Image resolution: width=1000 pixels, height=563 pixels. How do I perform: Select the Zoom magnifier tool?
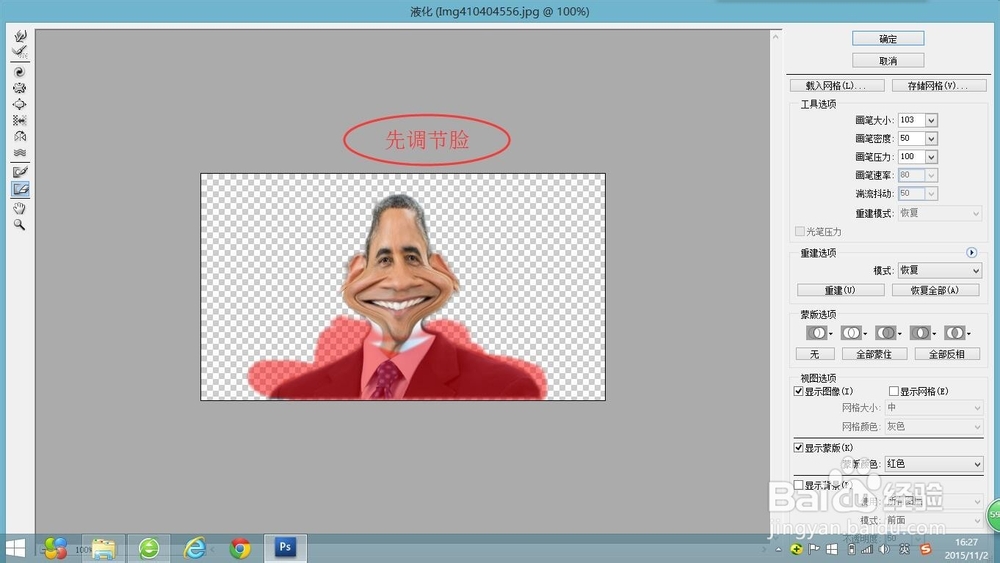20,224
